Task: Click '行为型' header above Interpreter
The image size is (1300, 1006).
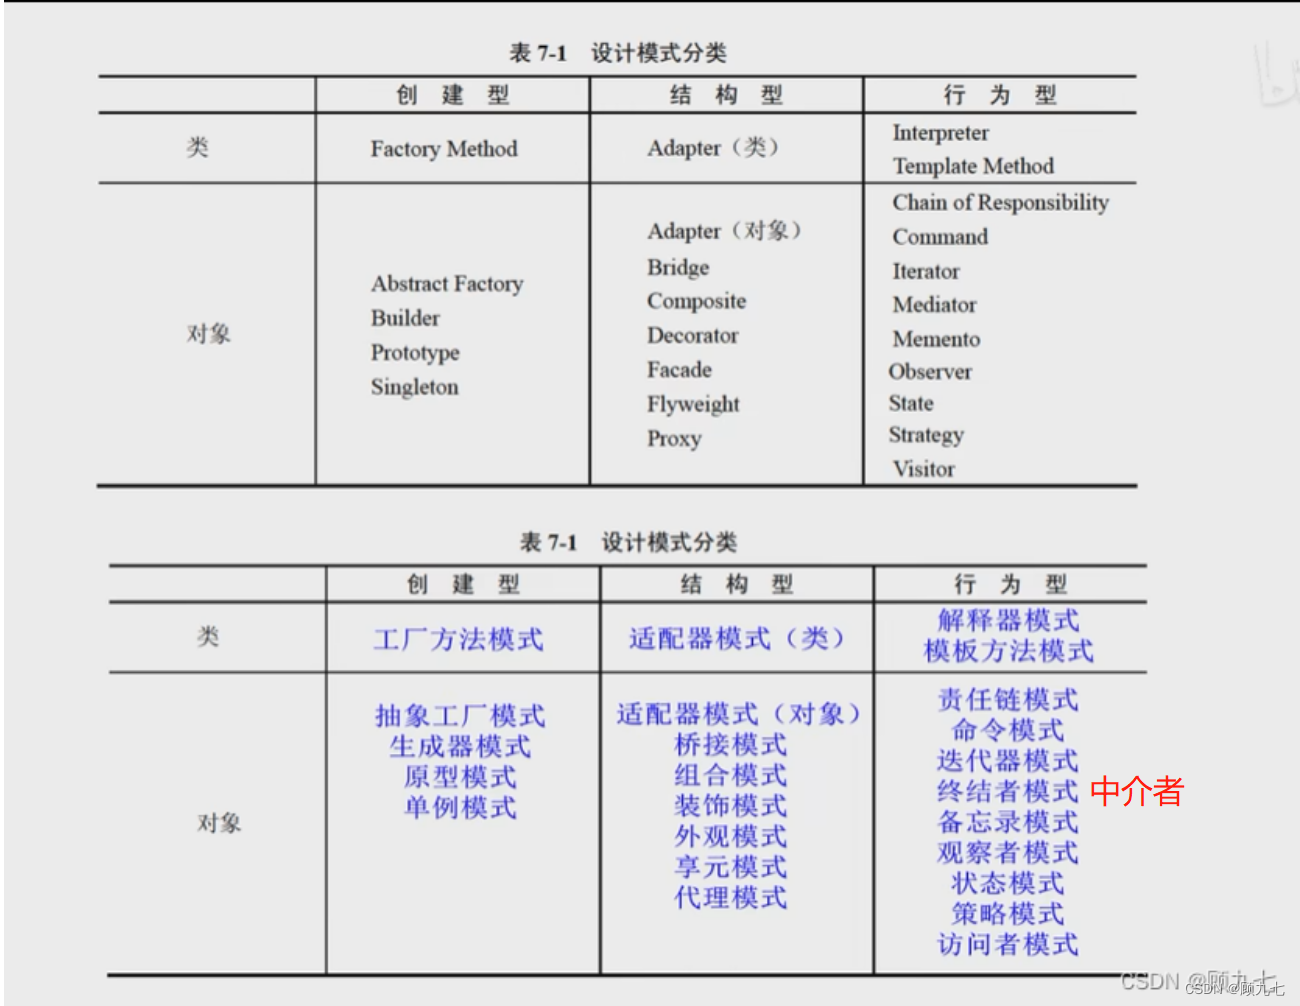Action: (x=1000, y=95)
